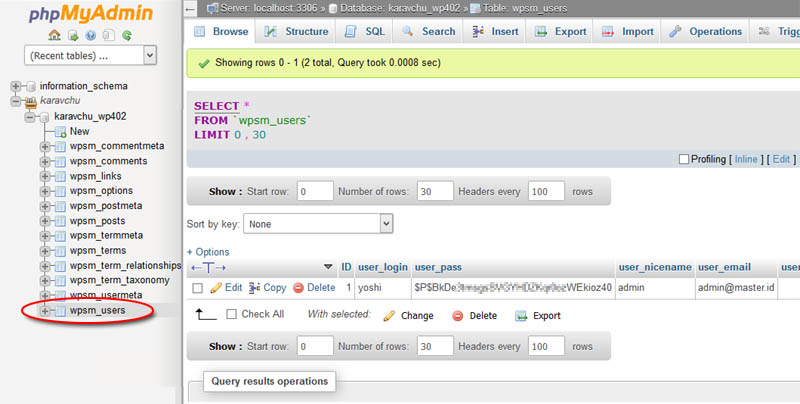Screen dimensions: 800x404
Task: Click the table icon beside wpsm_terms
Action: pyautogui.click(x=60, y=251)
